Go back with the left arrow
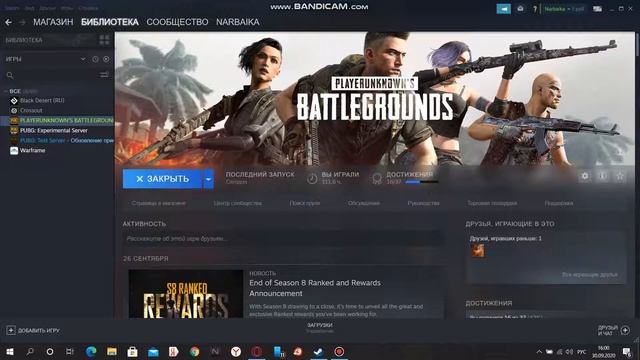This screenshot has width=640, height=360. pos(9,22)
